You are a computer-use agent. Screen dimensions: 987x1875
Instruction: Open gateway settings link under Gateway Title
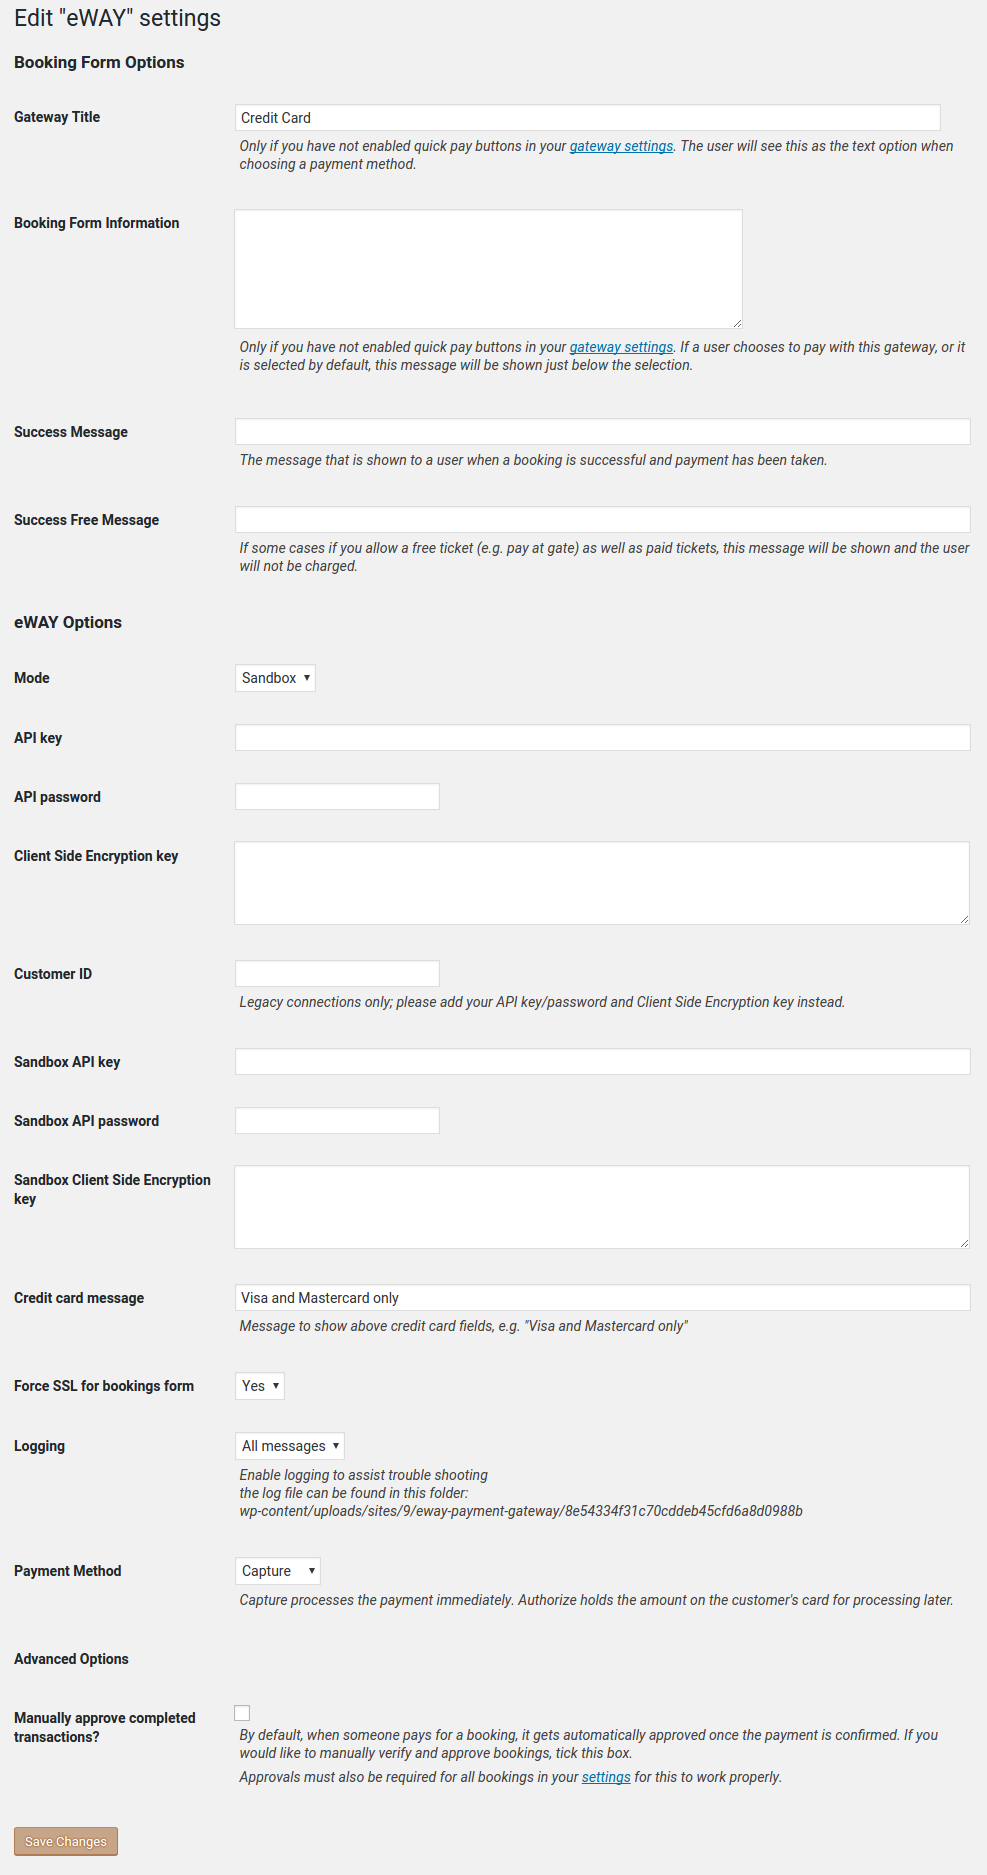pyautogui.click(x=621, y=146)
